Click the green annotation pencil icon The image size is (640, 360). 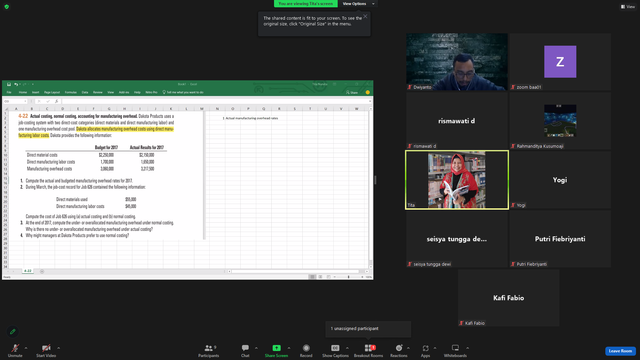click(x=13, y=331)
